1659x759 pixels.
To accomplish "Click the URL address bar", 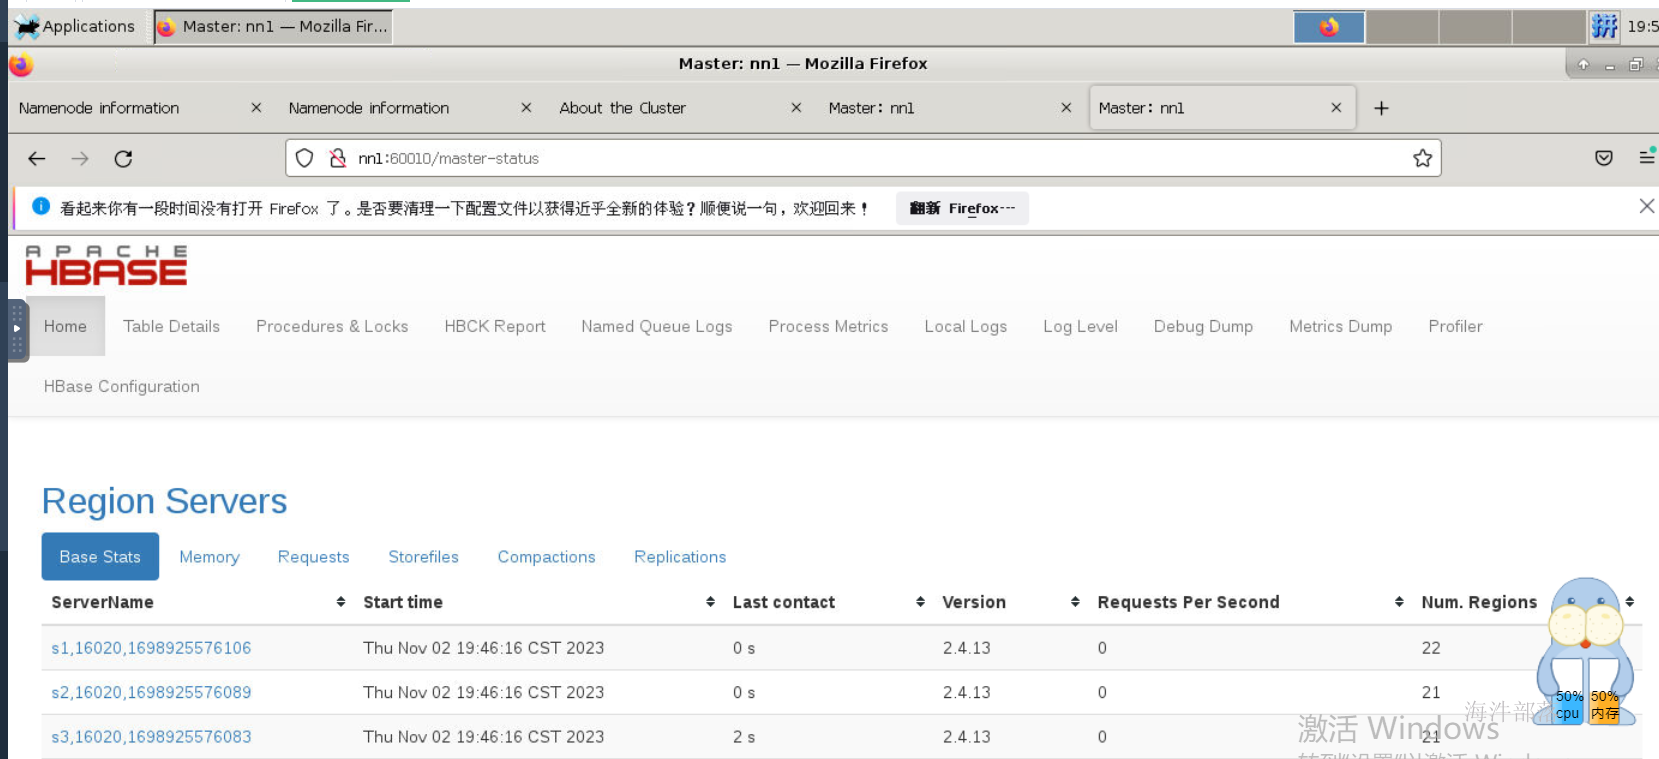I will pos(863,158).
